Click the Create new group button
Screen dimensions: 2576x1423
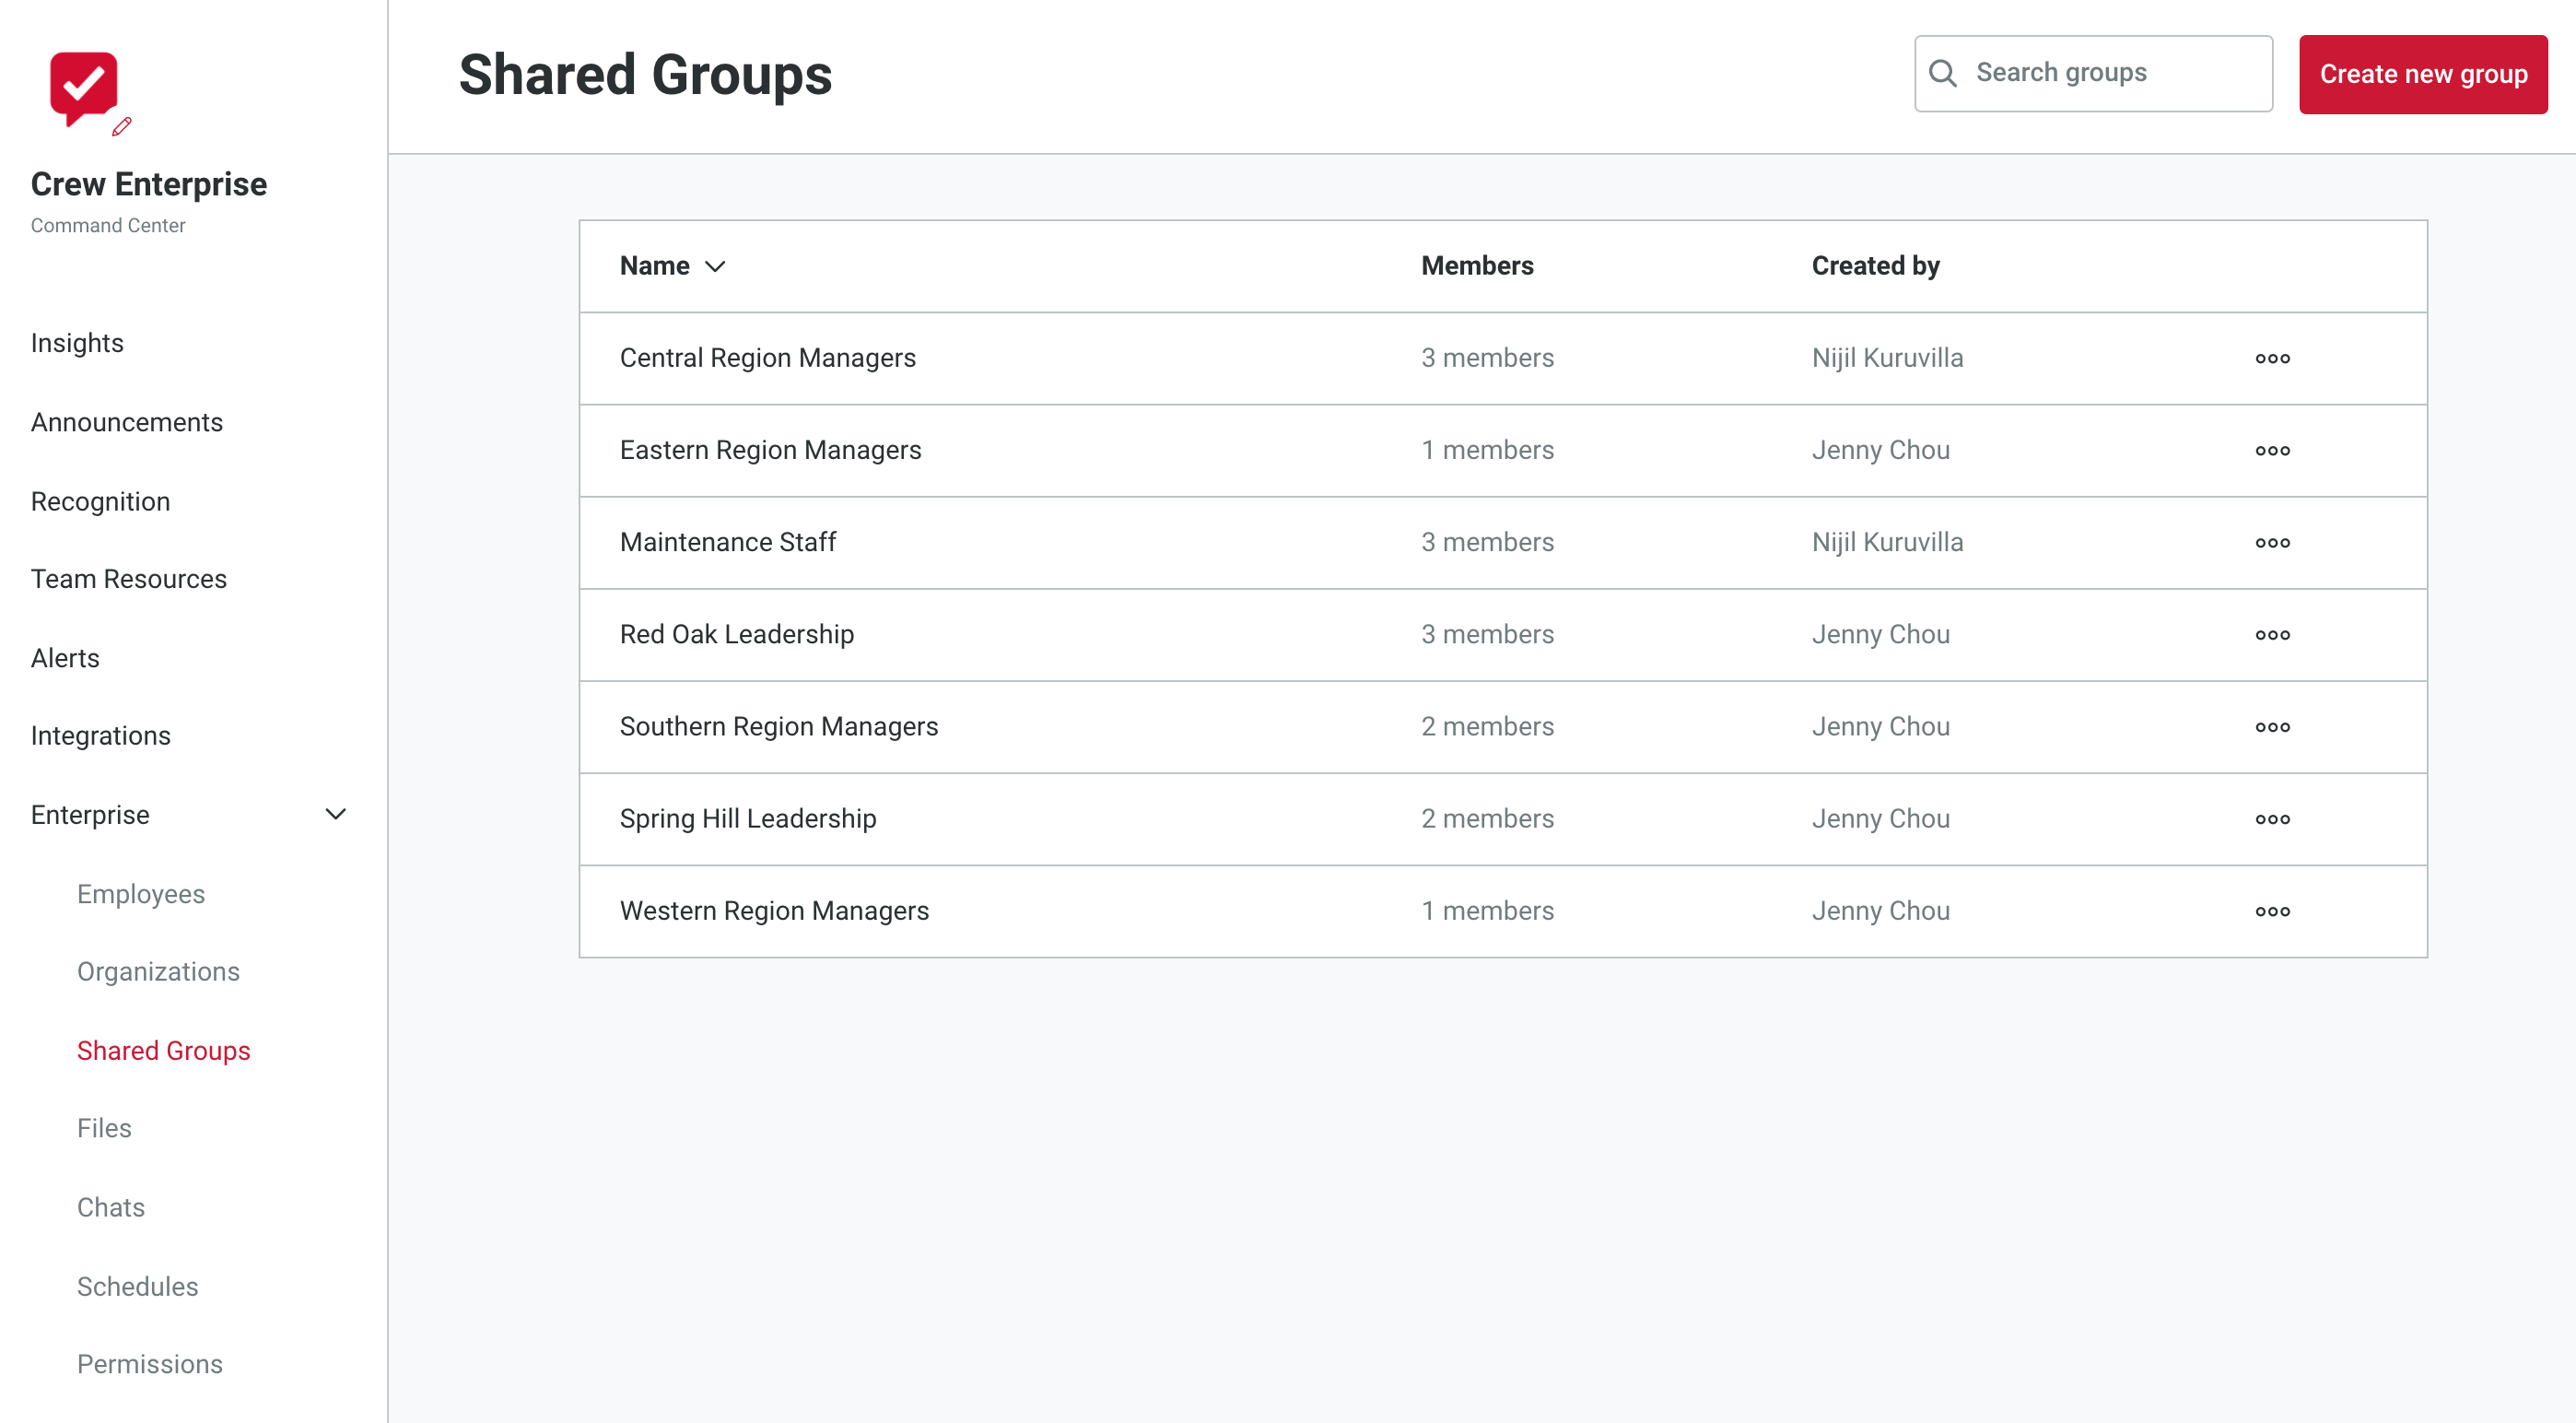click(2423, 73)
